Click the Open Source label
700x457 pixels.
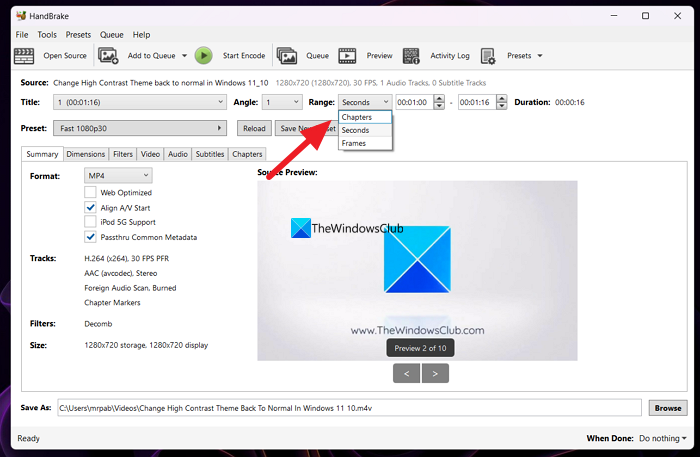[x=65, y=56]
